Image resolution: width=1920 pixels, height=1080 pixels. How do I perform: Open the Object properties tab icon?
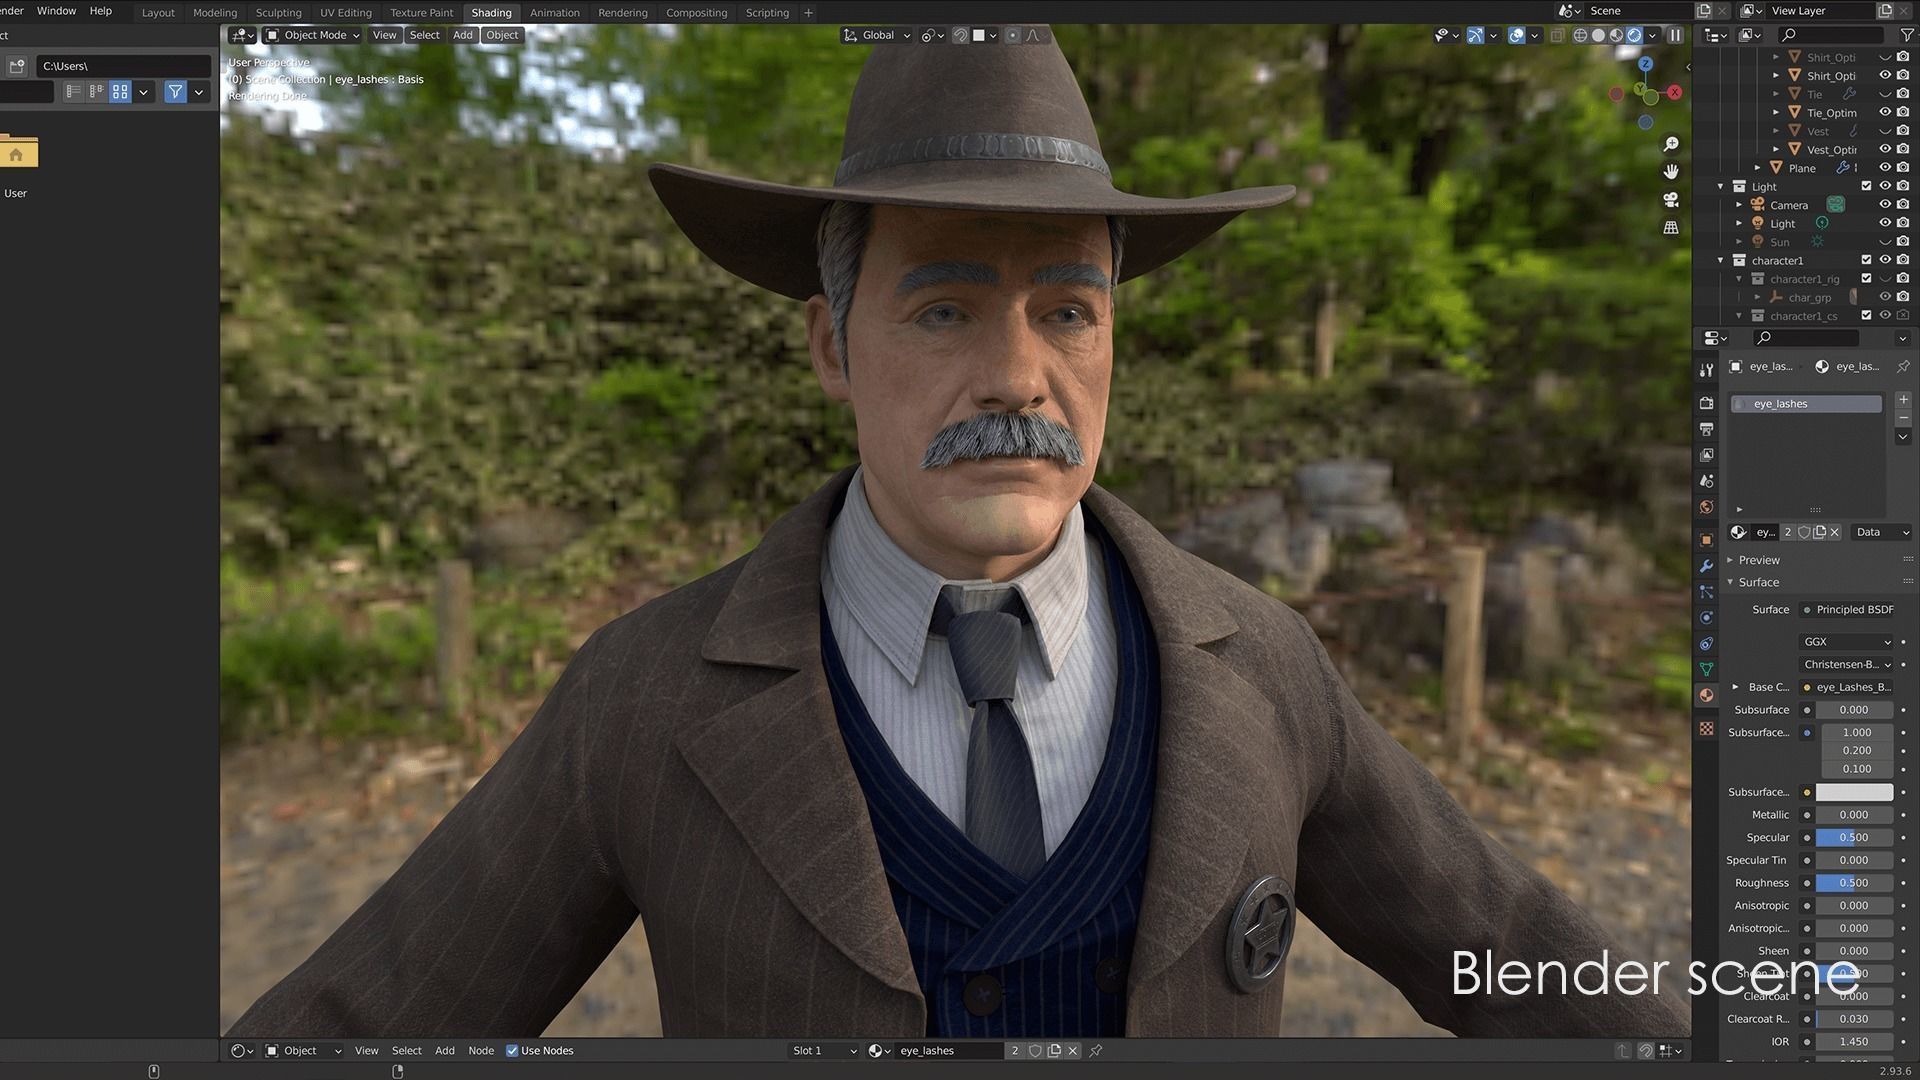pyautogui.click(x=1706, y=540)
